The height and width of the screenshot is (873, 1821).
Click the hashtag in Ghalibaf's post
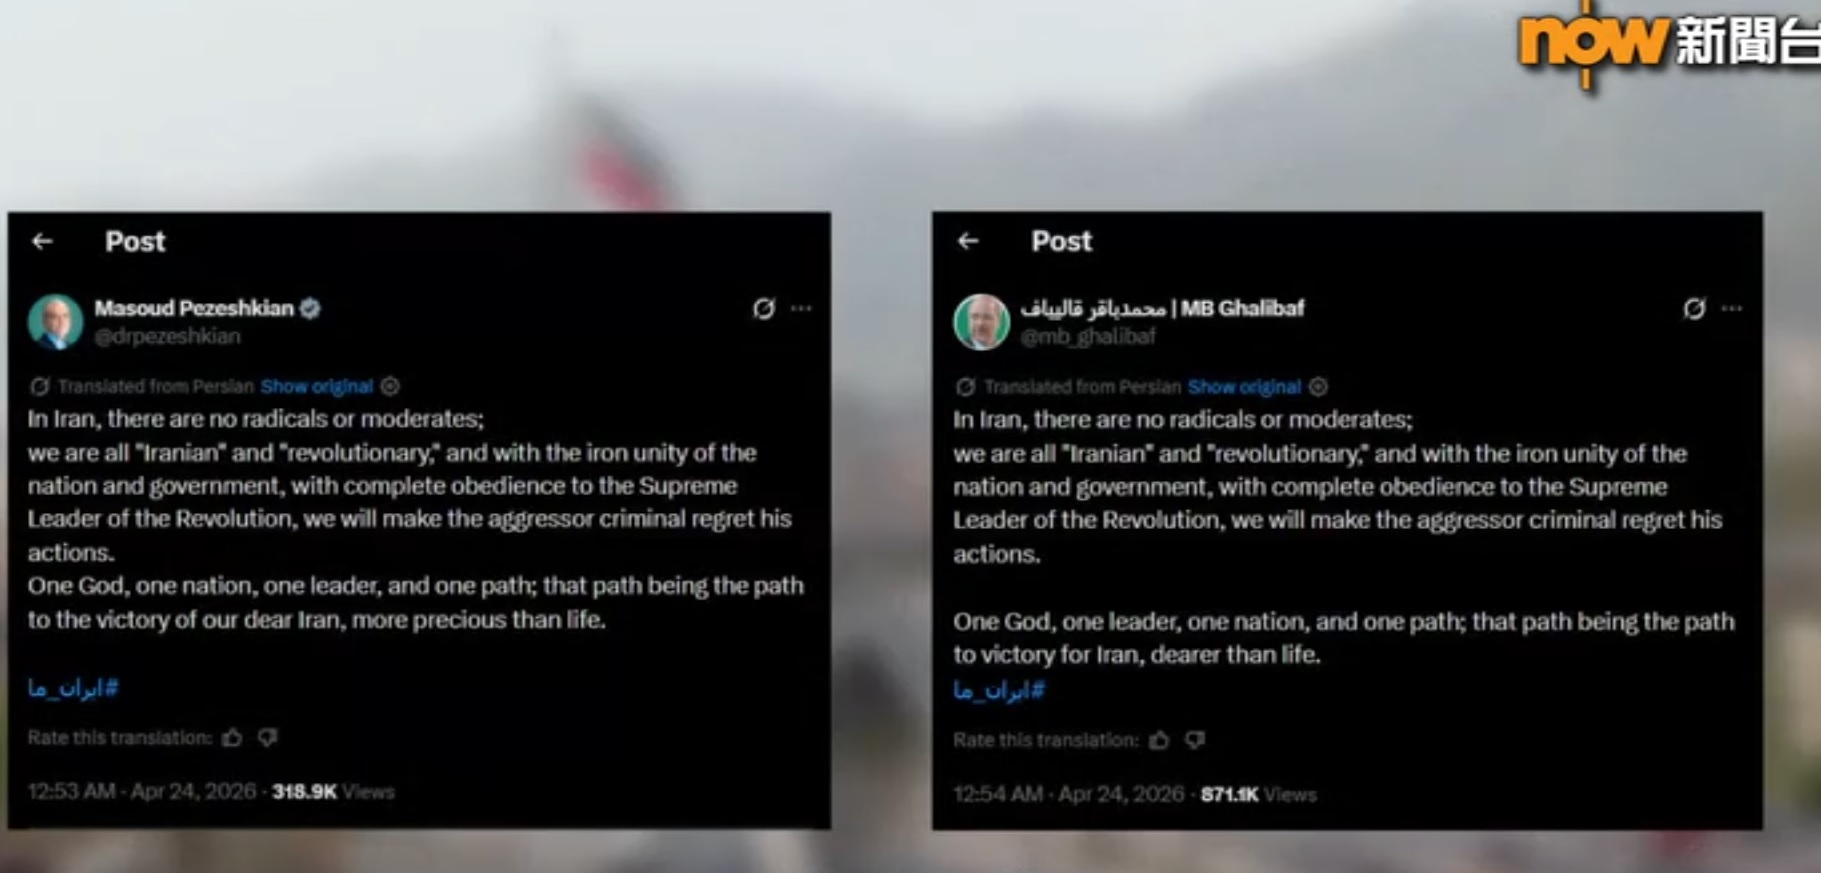(x=999, y=690)
